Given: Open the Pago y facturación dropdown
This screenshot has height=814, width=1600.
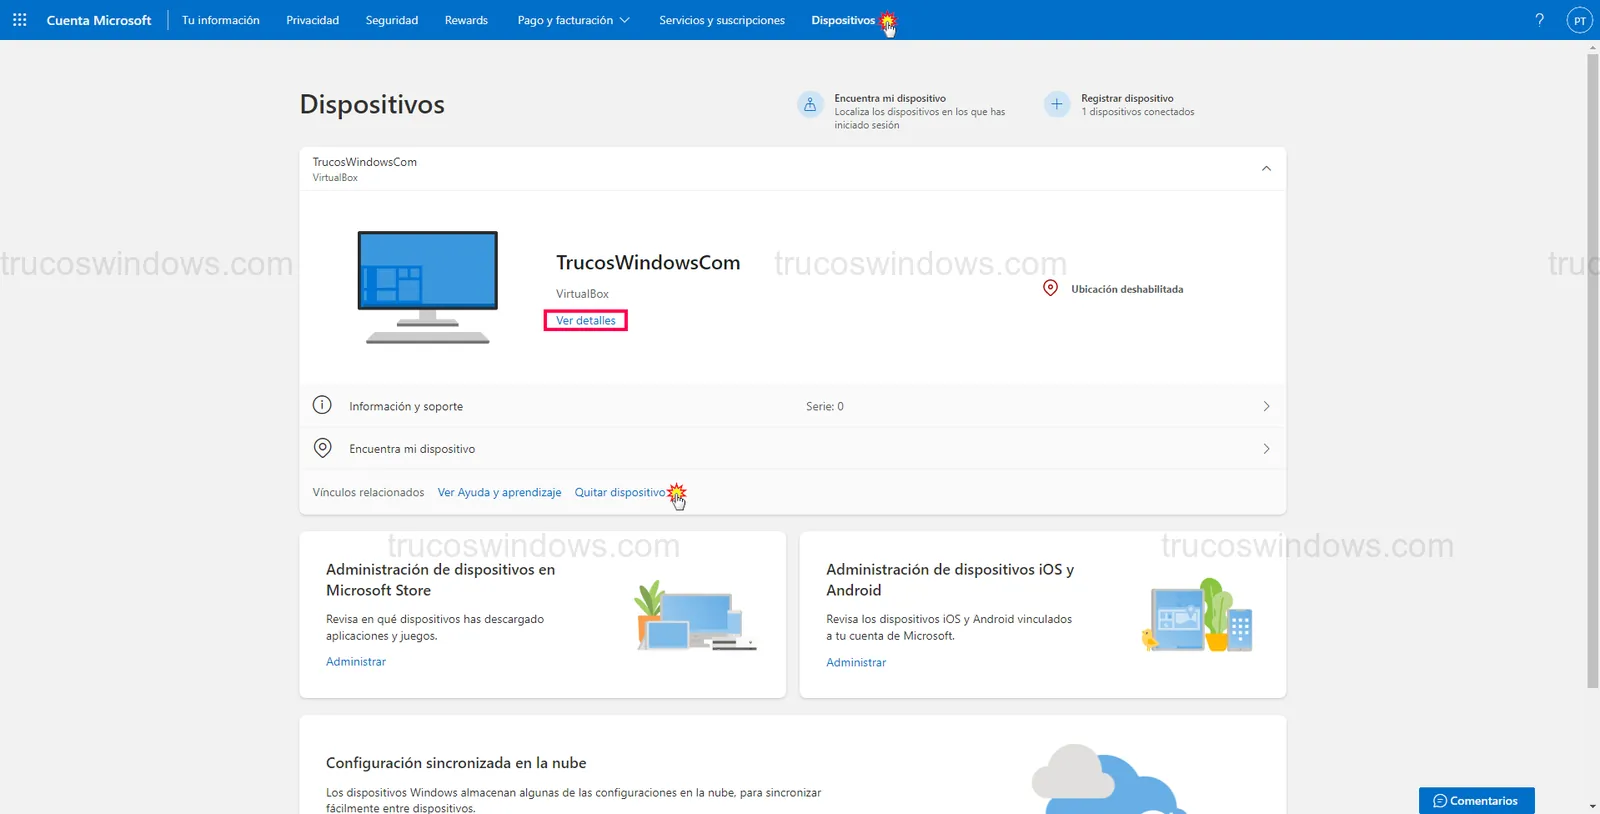Looking at the screenshot, I should 573,20.
